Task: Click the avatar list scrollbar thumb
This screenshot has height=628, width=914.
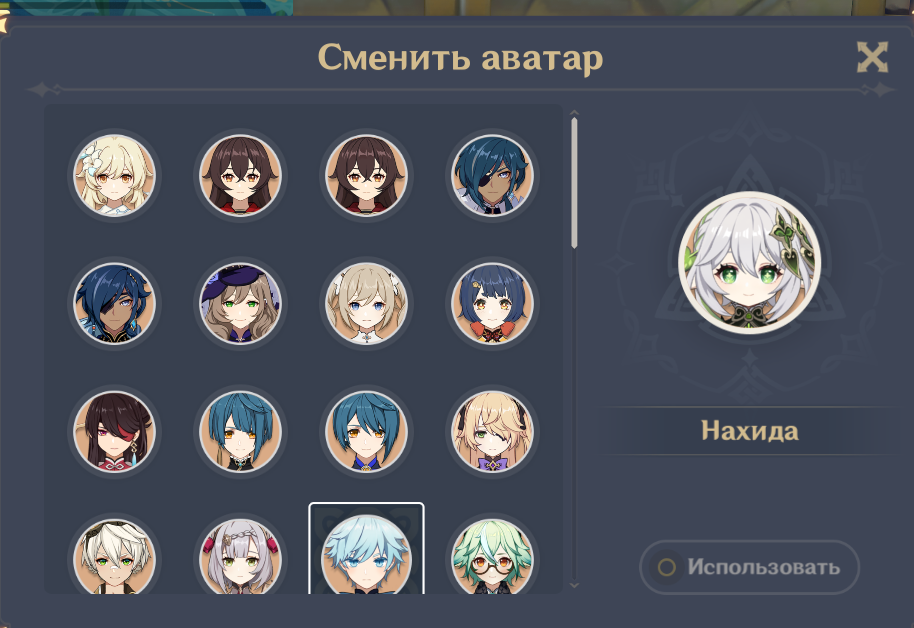Action: [x=574, y=183]
